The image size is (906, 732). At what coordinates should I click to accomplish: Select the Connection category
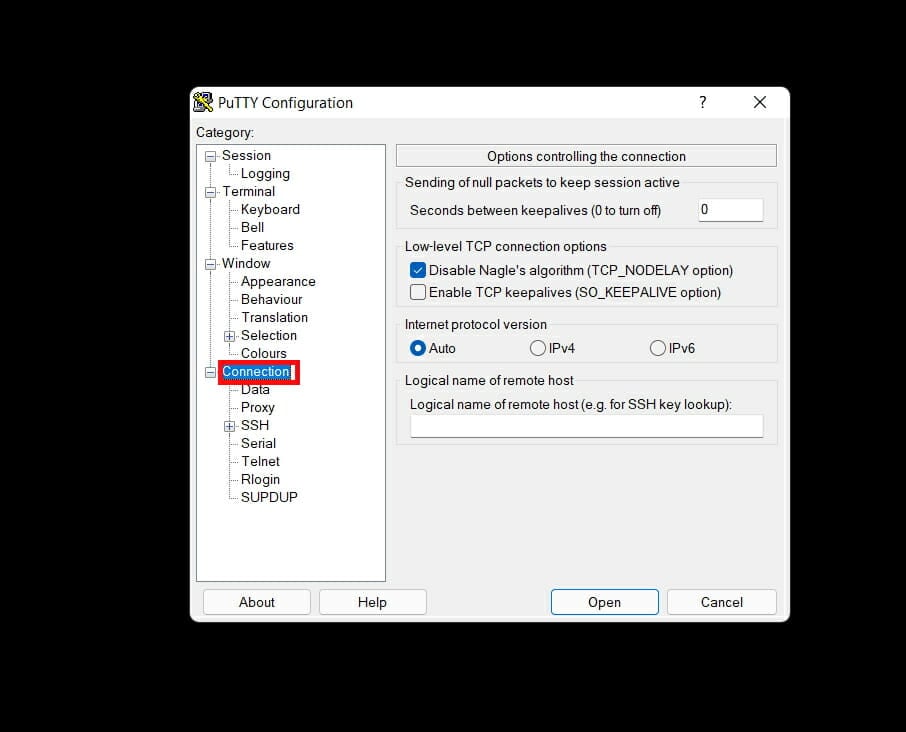[258, 371]
